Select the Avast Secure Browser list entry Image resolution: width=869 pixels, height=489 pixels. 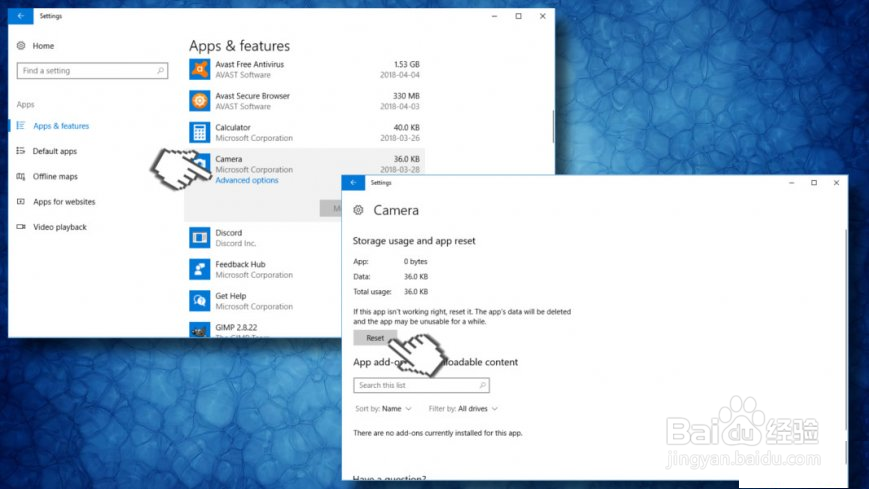[304, 101]
